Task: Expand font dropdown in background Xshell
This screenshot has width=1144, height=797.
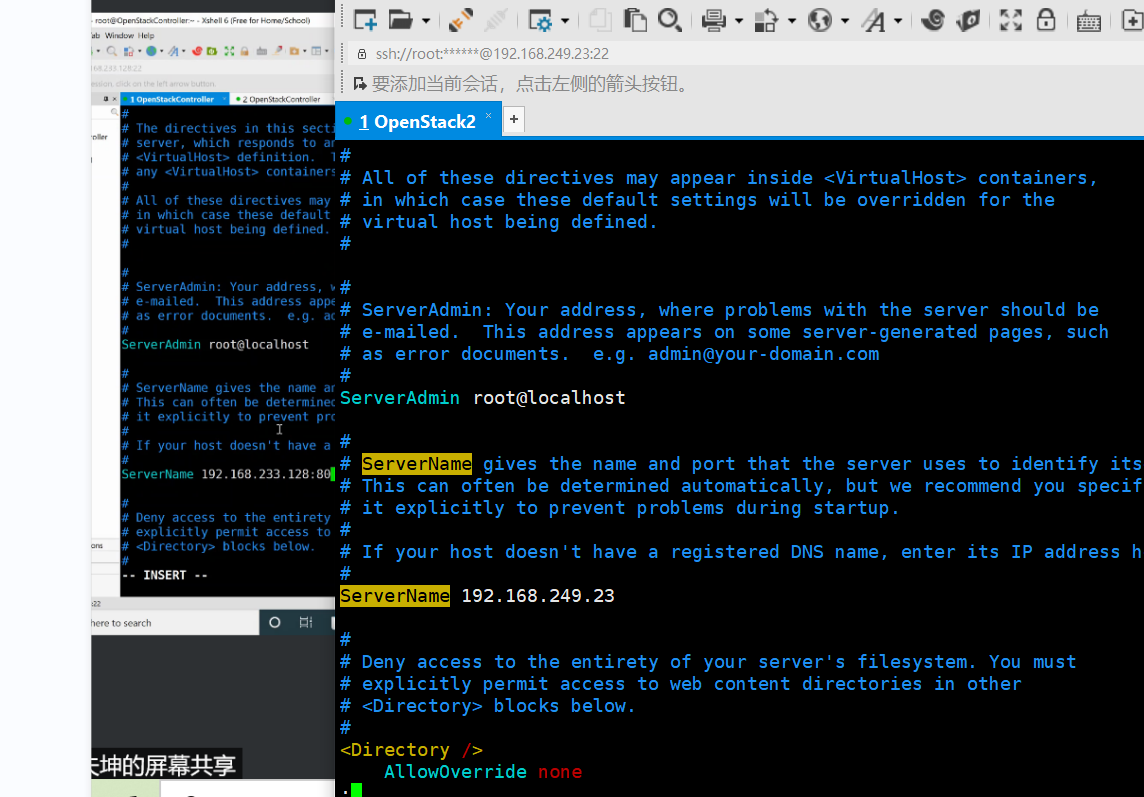Action: pos(182,52)
